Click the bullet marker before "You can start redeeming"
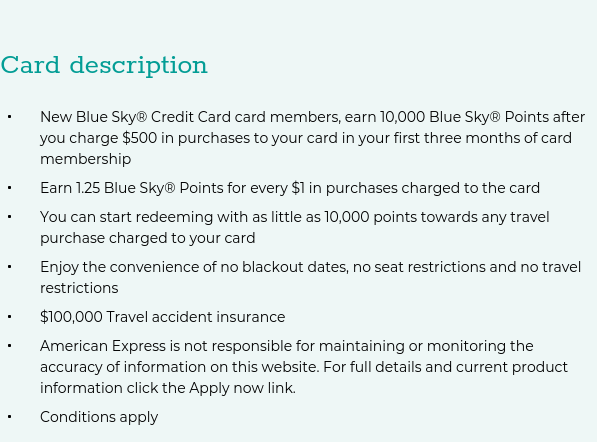This screenshot has width=597, height=442. (x=10, y=217)
